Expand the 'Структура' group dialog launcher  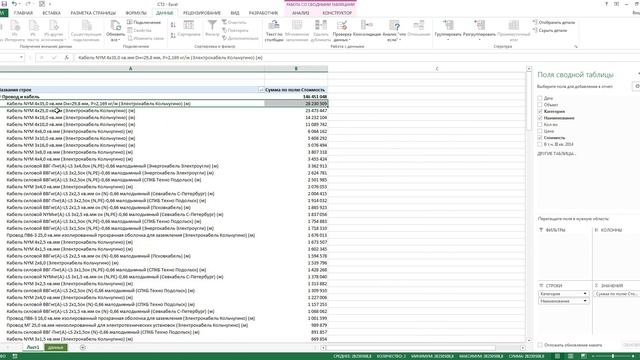pyautogui.click(x=576, y=47)
